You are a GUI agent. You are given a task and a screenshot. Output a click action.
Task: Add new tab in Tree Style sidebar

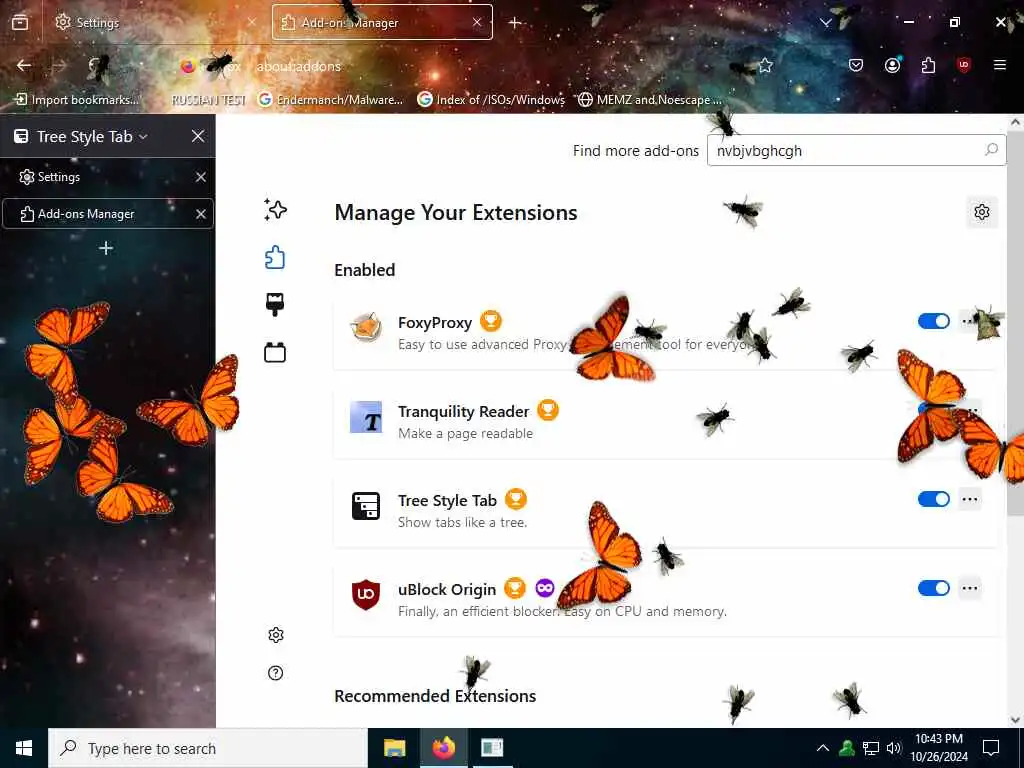point(106,248)
